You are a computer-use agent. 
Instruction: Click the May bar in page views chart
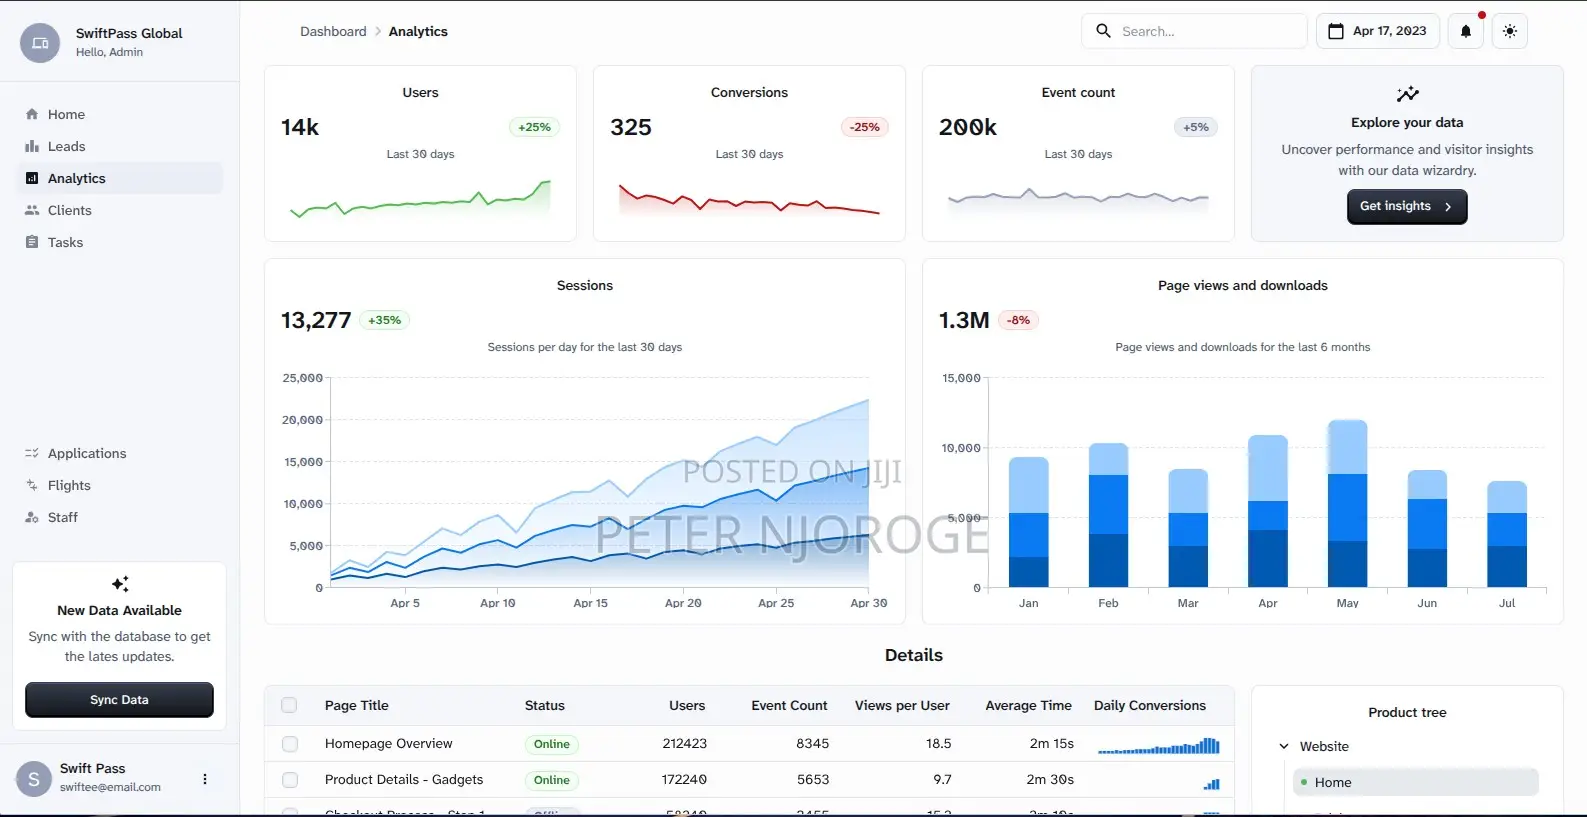pos(1347,503)
